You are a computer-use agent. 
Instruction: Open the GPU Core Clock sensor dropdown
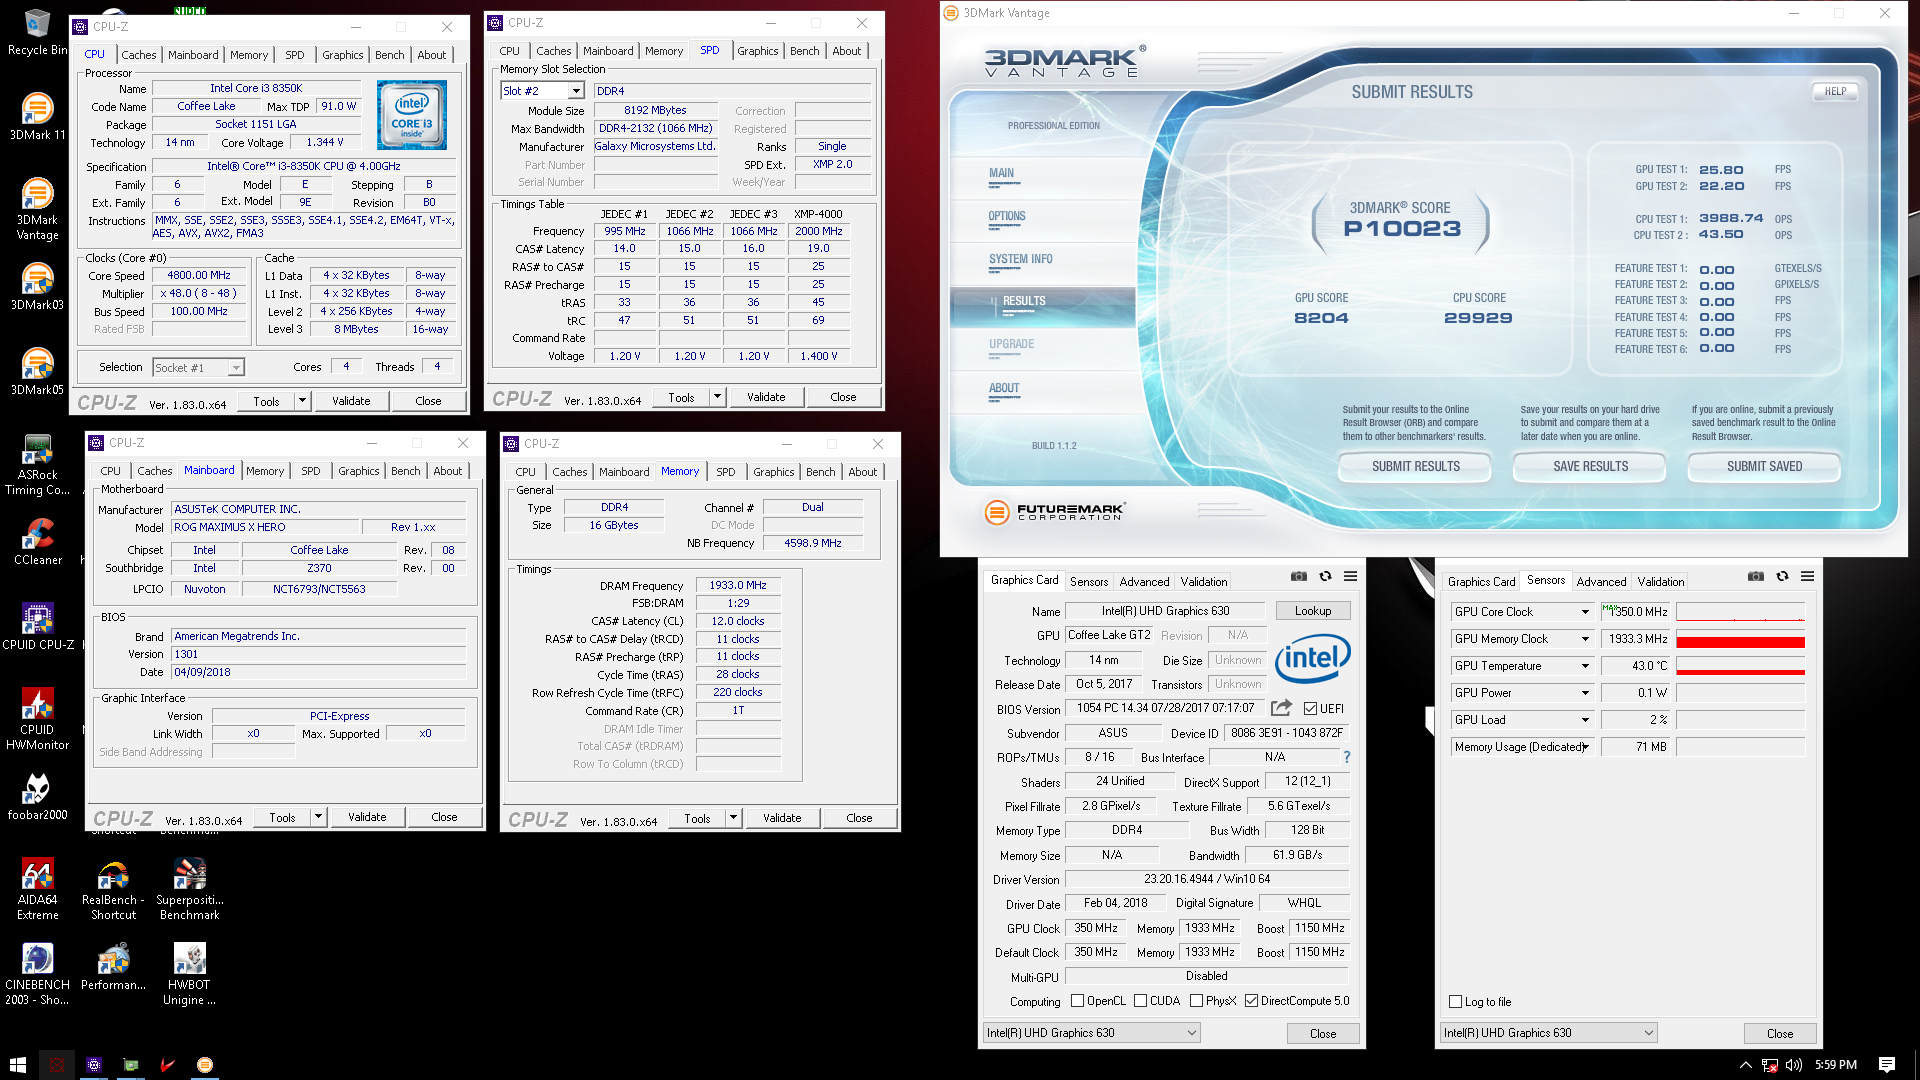1584,612
